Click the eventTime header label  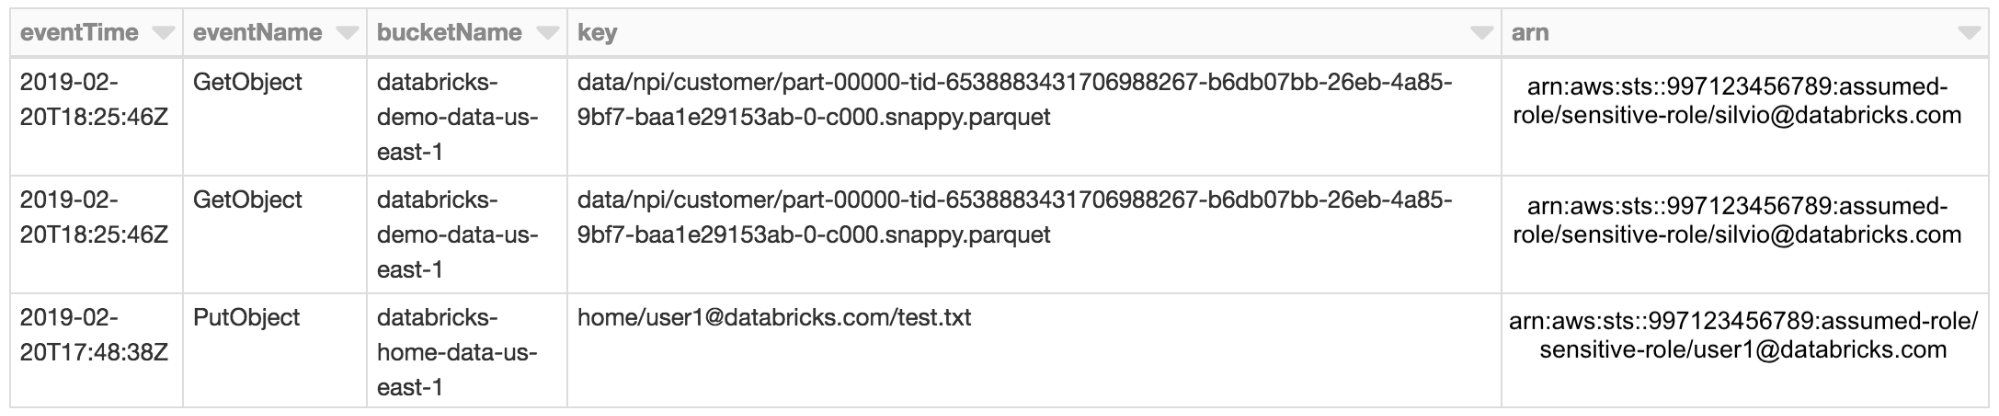point(79,33)
